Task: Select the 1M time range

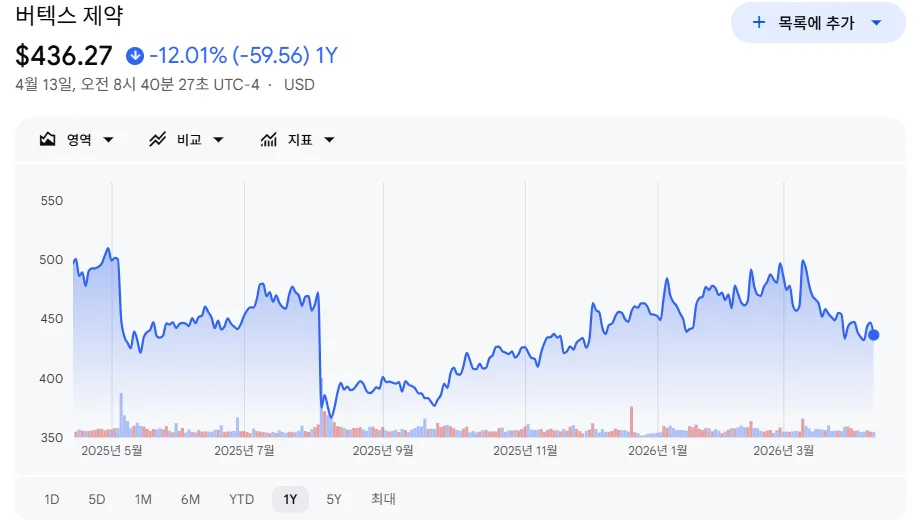Action: [143, 499]
